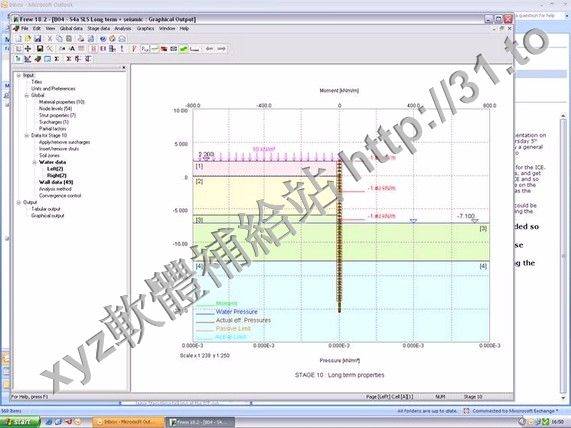This screenshot has height=428, width=571.
Task: Click the black cross move icon
Action: tap(28, 48)
